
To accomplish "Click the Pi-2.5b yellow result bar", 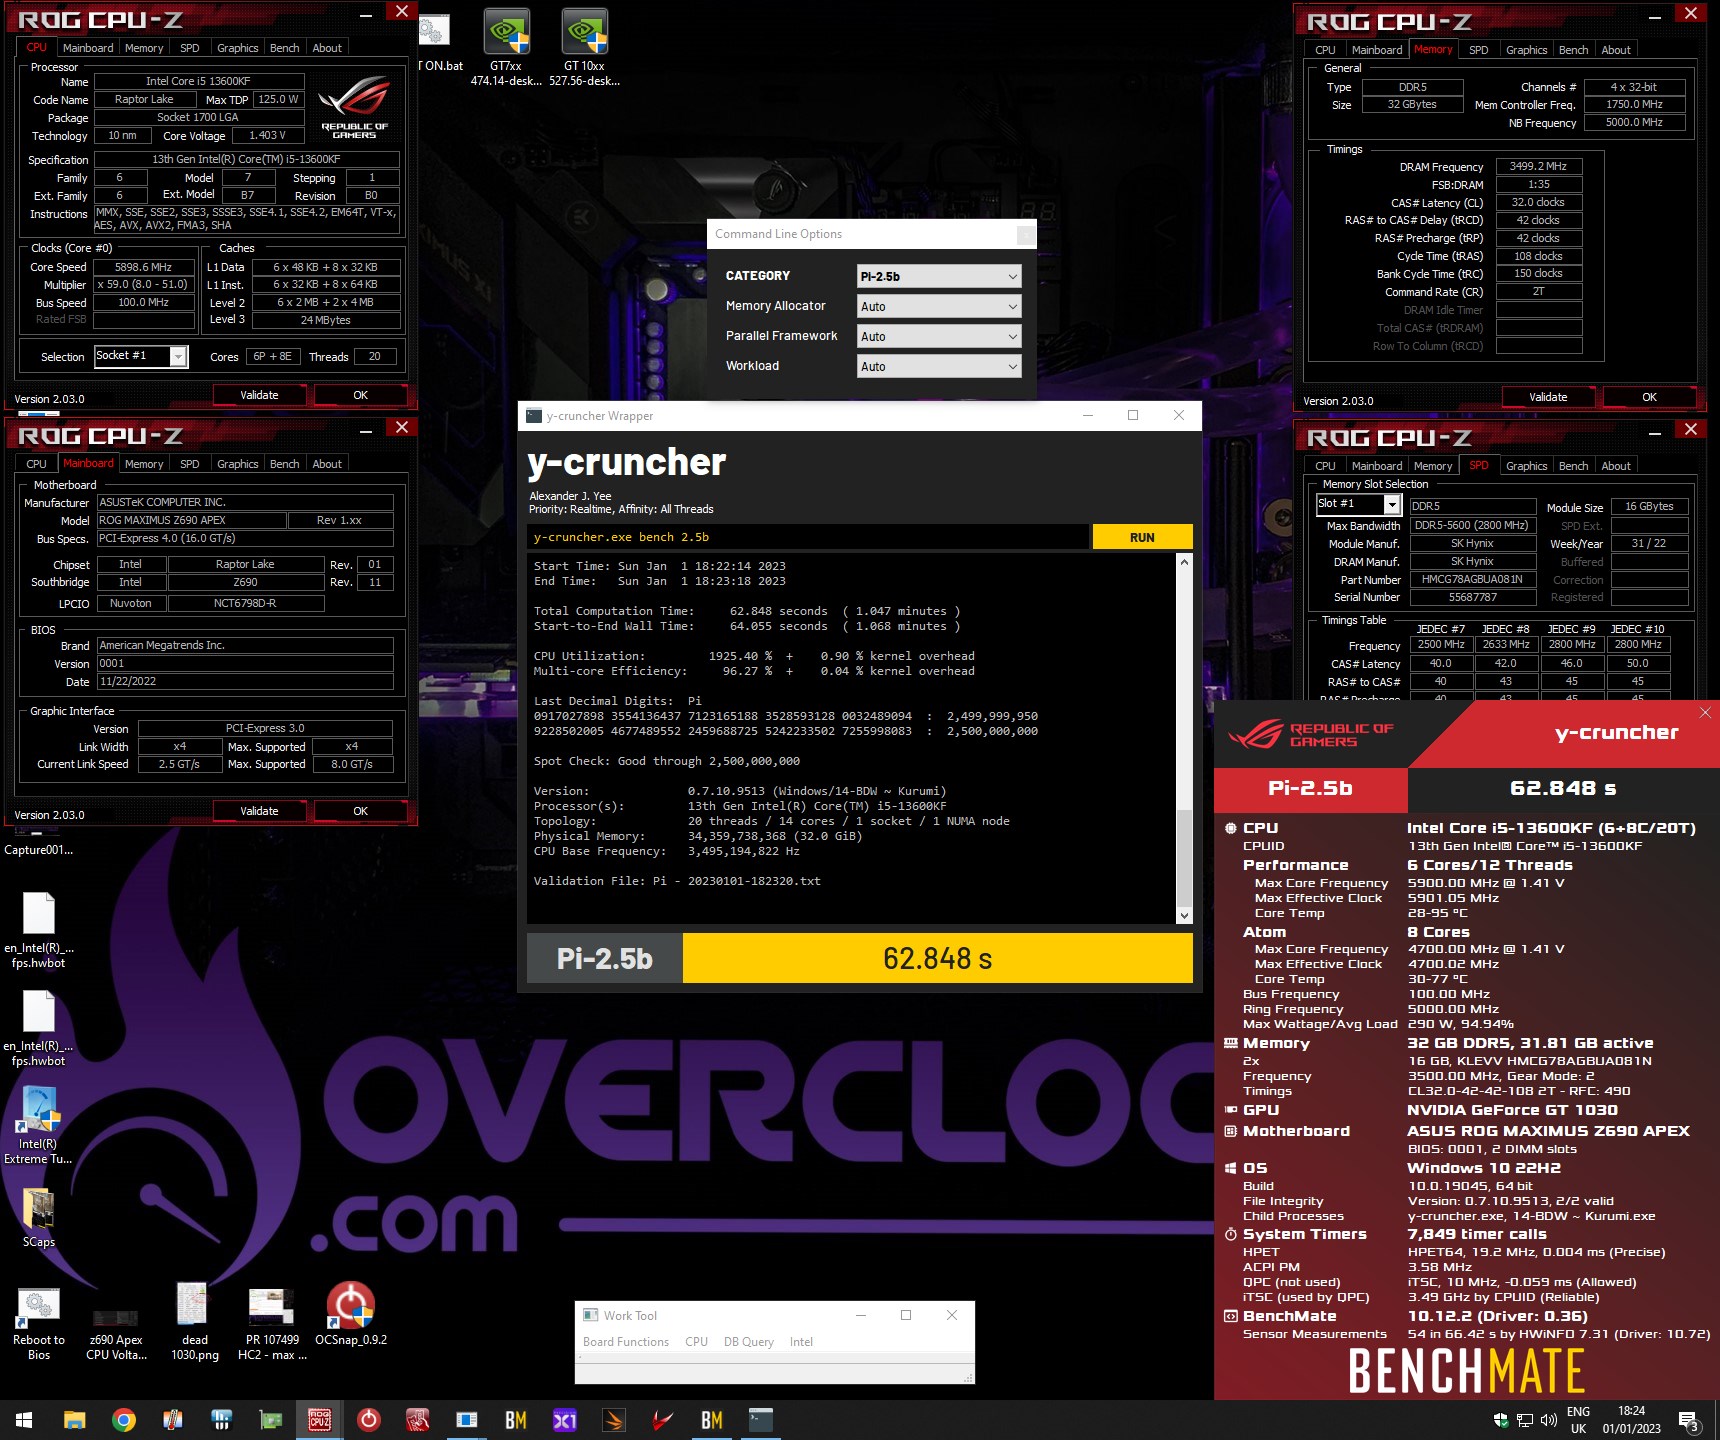I will [x=937, y=959].
